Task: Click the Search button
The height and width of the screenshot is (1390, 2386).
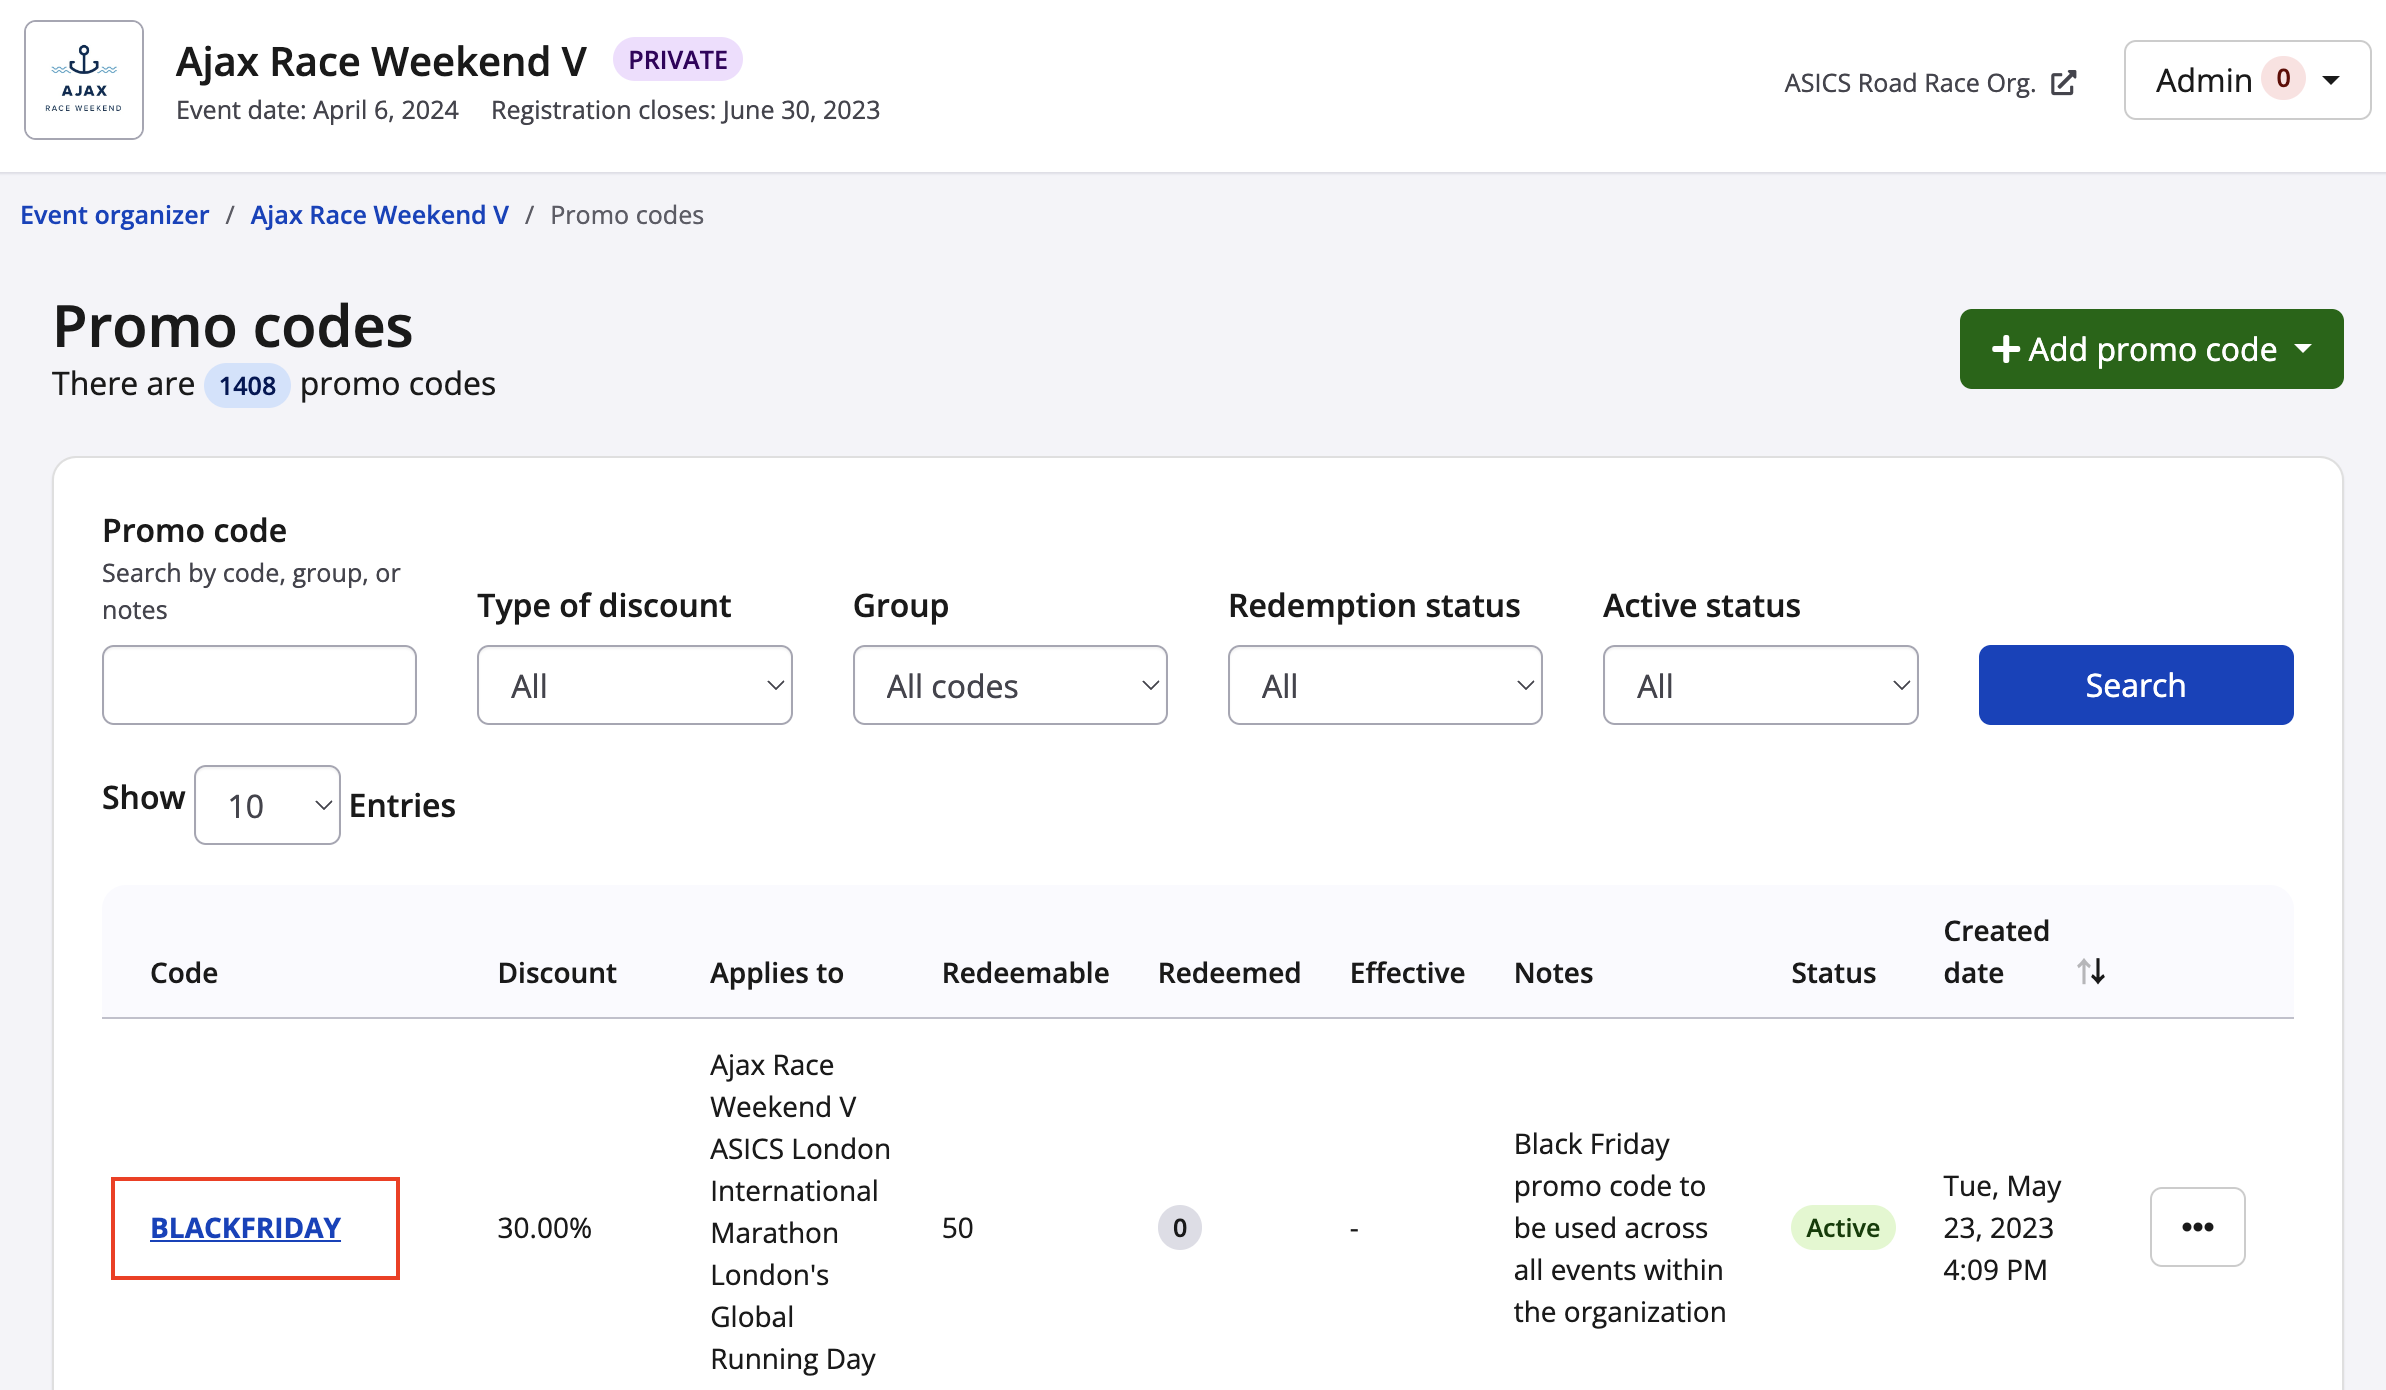Action: (2134, 683)
